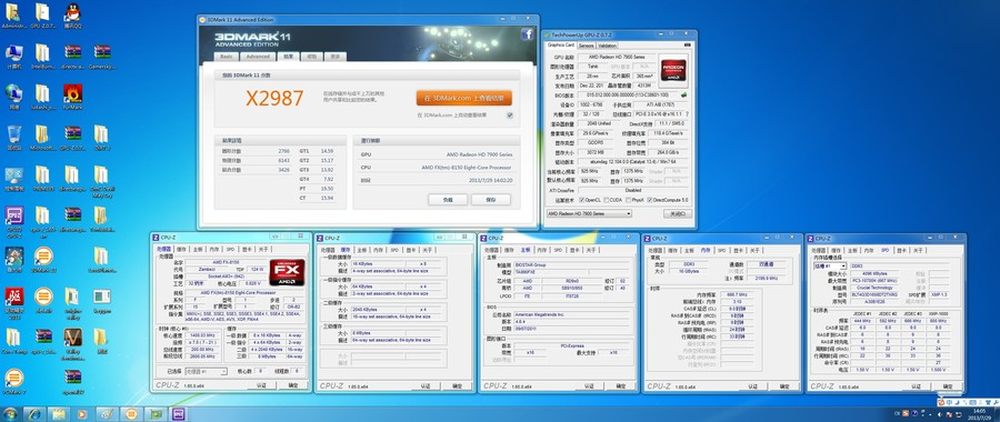Viewport: 1000px width, 422px height.
Task: Toggle the PhysX checkbox in GPU-Z
Action: (x=627, y=200)
